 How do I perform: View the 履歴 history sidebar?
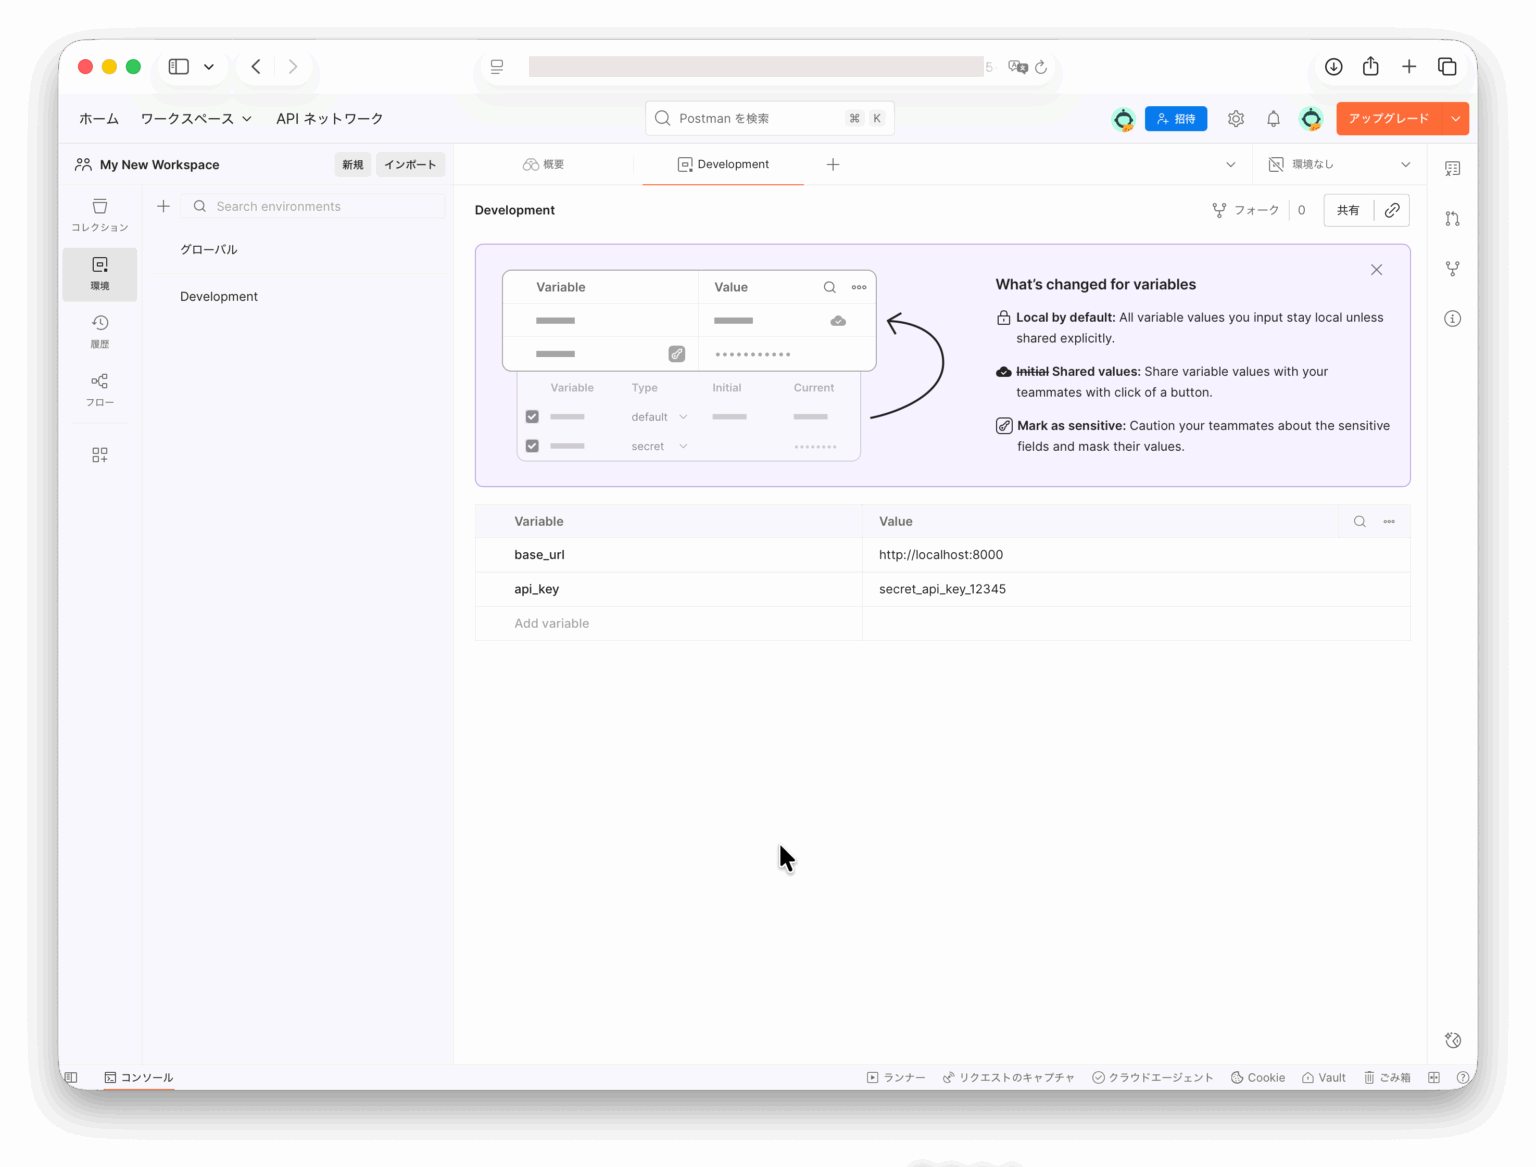tap(99, 330)
